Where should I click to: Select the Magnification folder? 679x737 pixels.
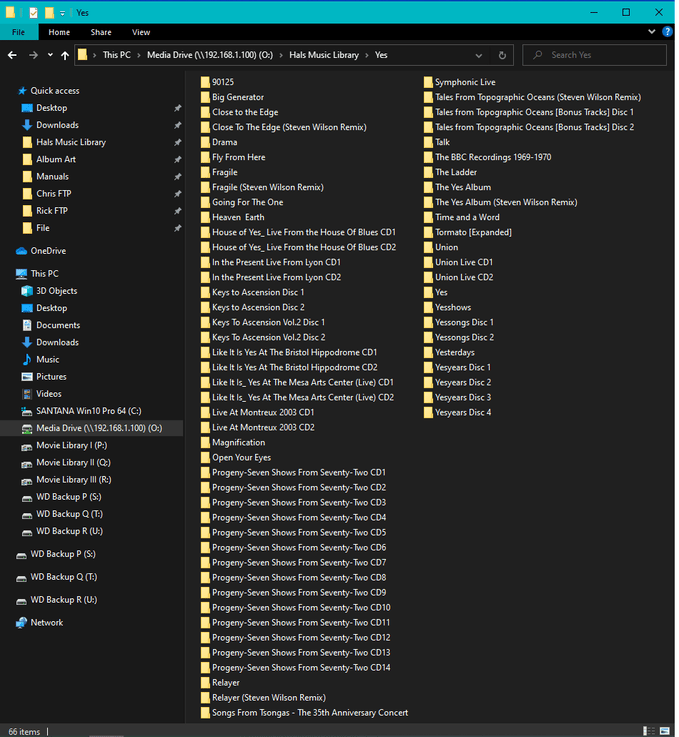click(238, 443)
